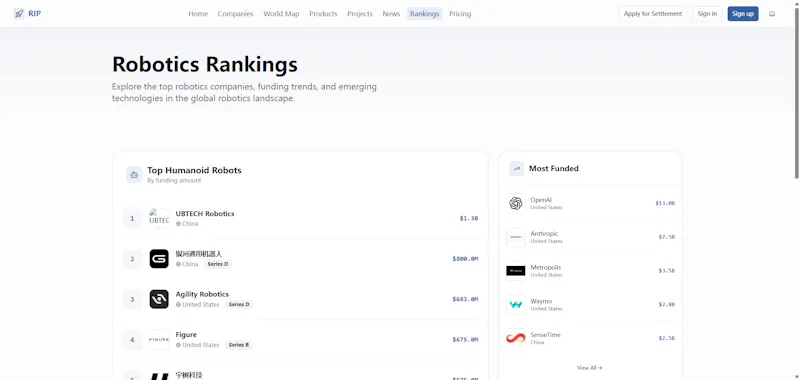This screenshot has width=800, height=380.
Task: Click the $2.5B value for SenseTime
Action: (667, 338)
